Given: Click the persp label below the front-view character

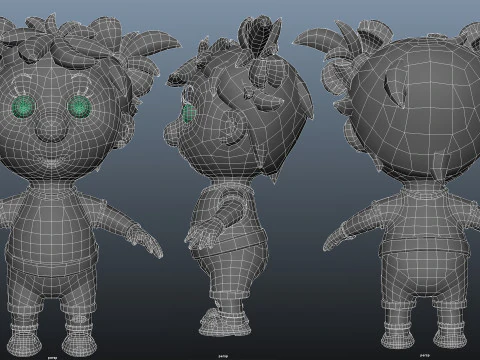Looking at the screenshot, I should (x=52, y=357).
